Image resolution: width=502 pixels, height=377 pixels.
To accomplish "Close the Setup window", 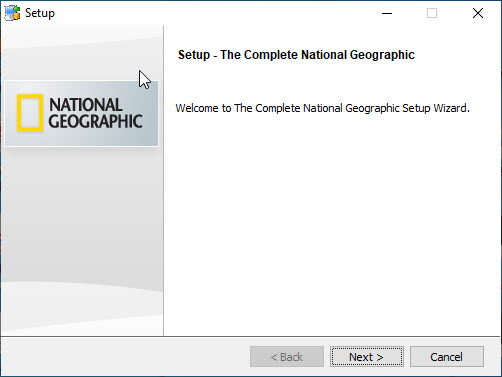I will [478, 13].
